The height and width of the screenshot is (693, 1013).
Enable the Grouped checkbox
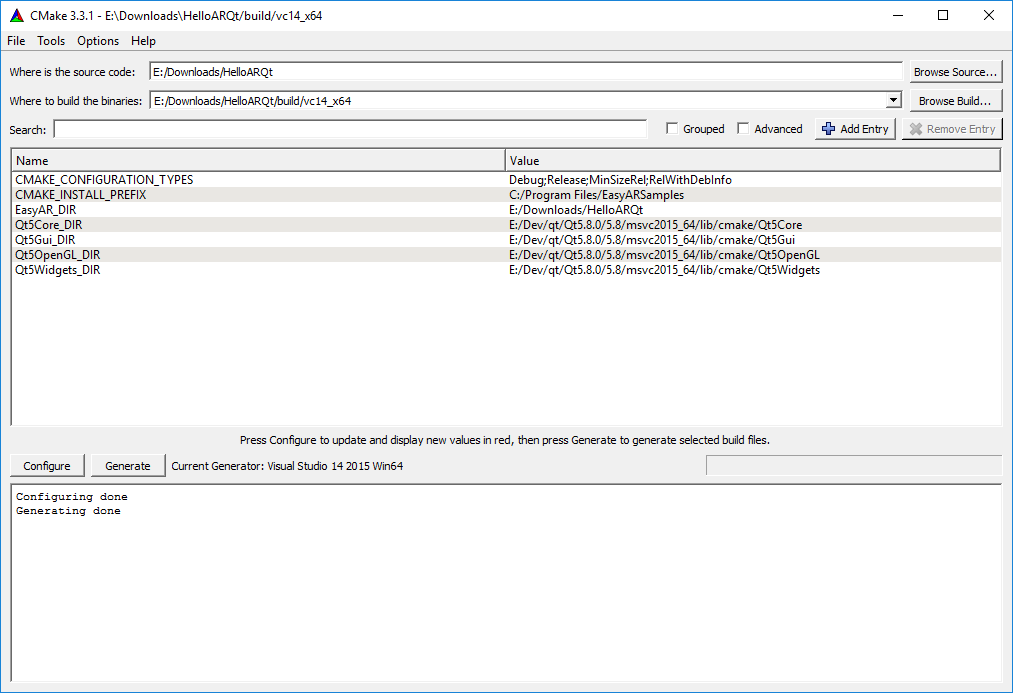673,129
